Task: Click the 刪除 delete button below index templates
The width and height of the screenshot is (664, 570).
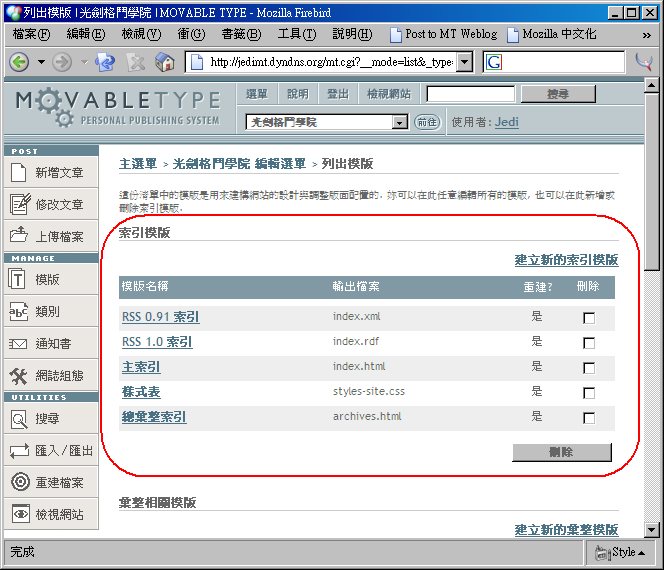Action: tap(562, 452)
